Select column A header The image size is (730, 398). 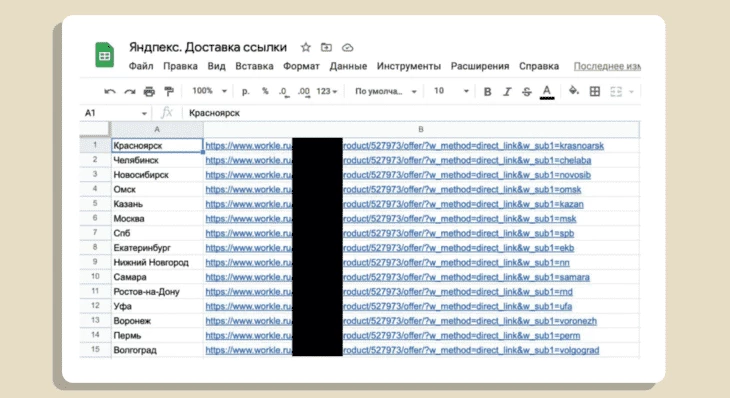click(x=157, y=129)
